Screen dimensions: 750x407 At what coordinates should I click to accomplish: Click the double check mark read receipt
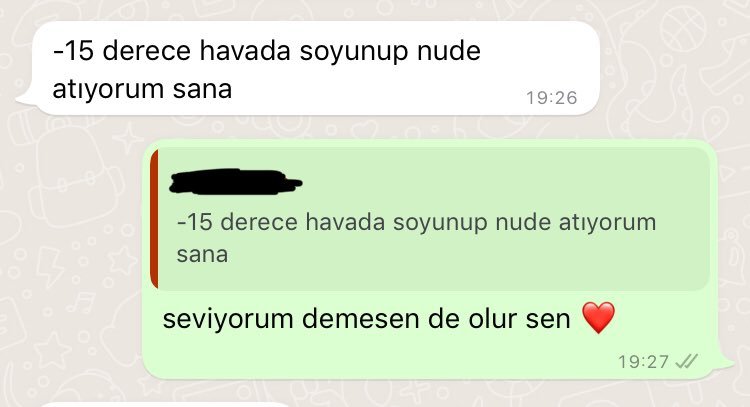tap(686, 362)
